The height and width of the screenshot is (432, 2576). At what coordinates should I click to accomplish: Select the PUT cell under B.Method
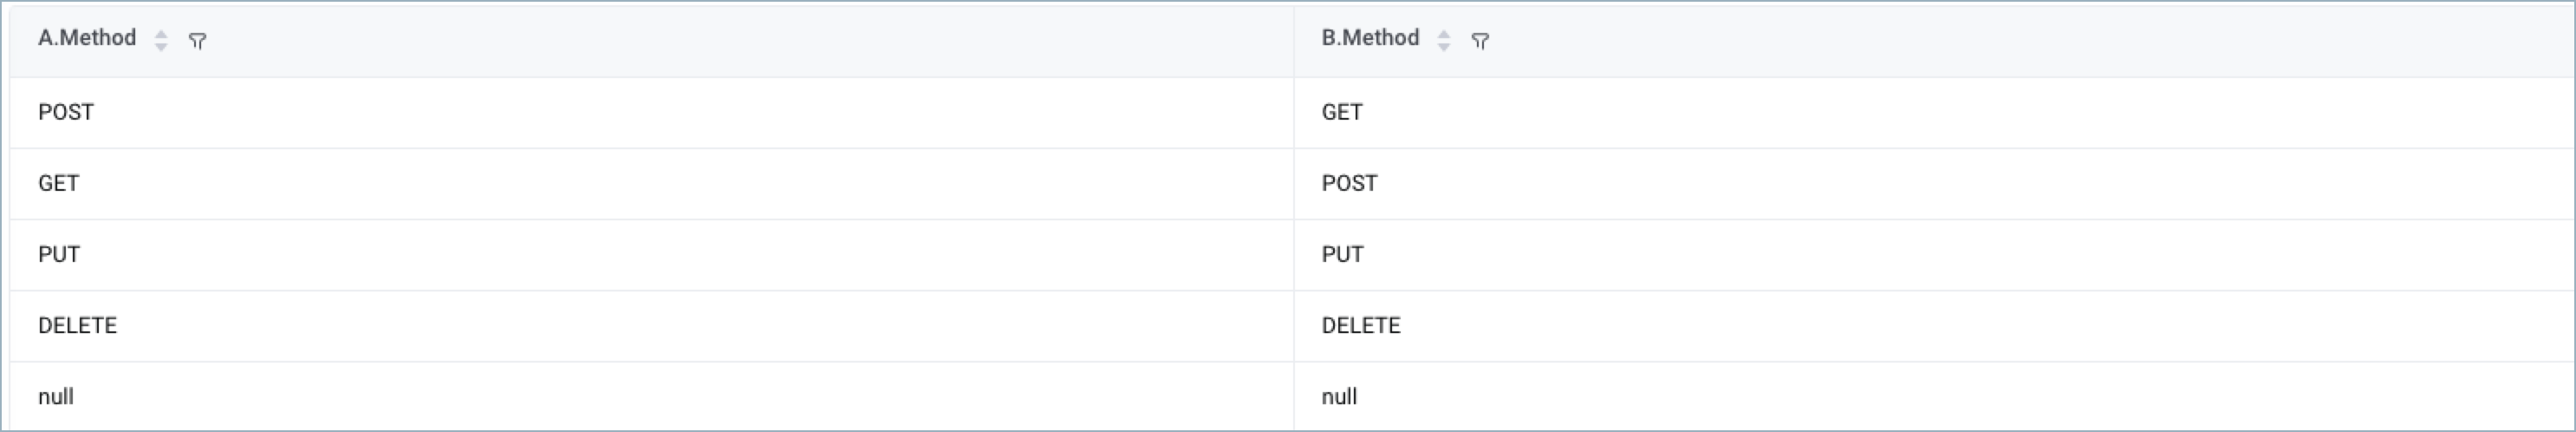coord(1934,255)
